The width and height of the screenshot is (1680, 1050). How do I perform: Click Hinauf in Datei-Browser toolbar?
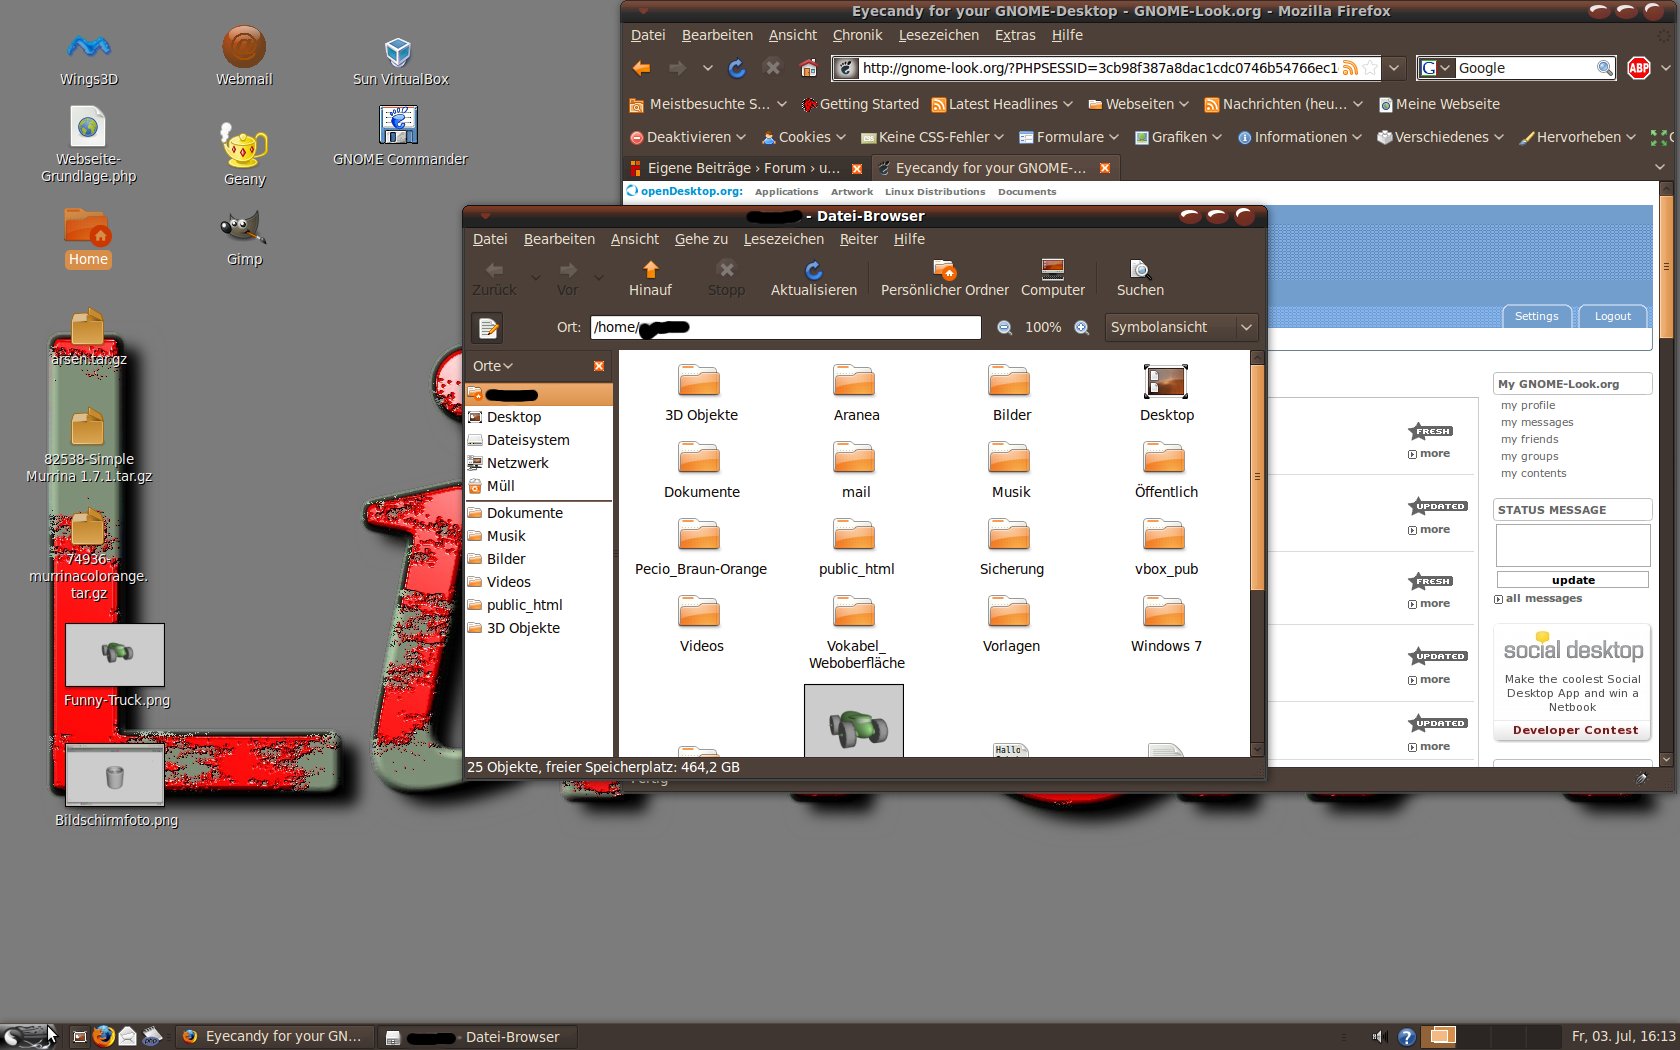[650, 278]
